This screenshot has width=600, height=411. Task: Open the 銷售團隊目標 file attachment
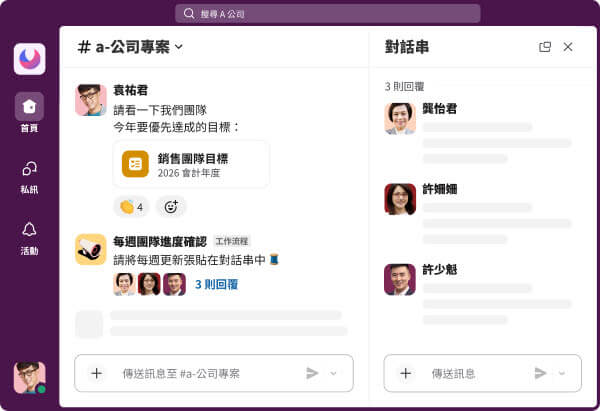pos(191,164)
